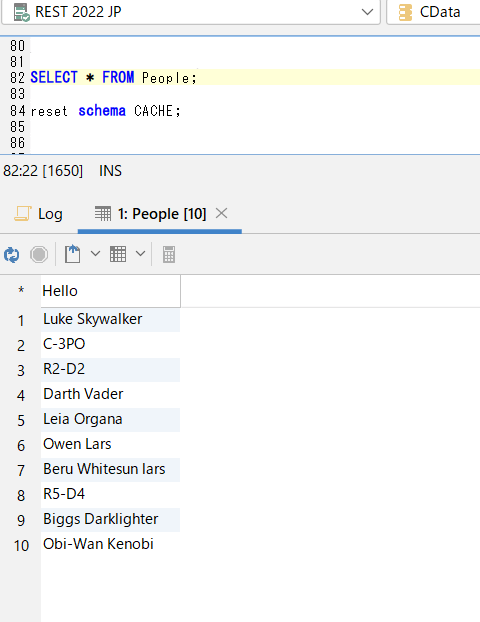Switch to the Log tab
Viewport: 480px width, 622px height.
click(x=38, y=214)
